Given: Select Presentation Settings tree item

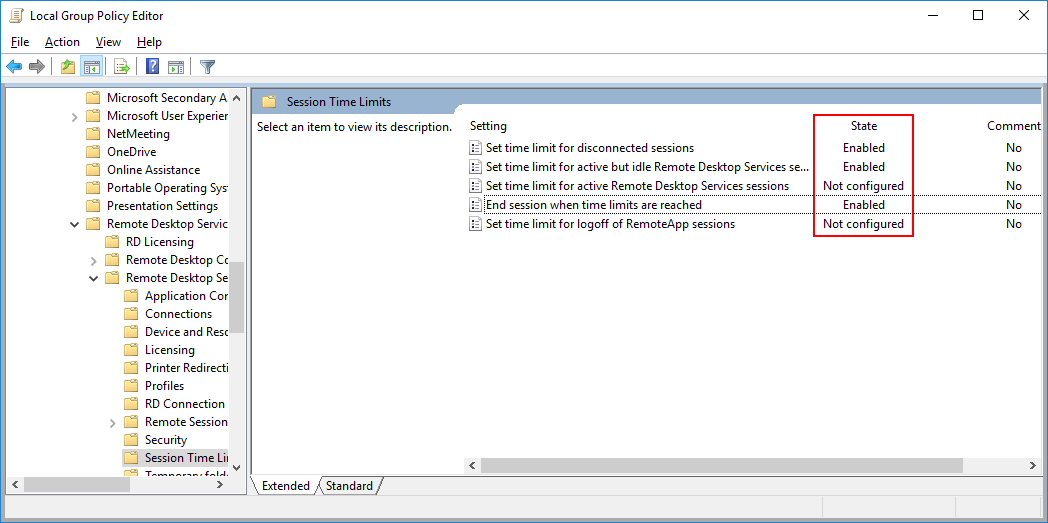Looking at the screenshot, I should 162,206.
